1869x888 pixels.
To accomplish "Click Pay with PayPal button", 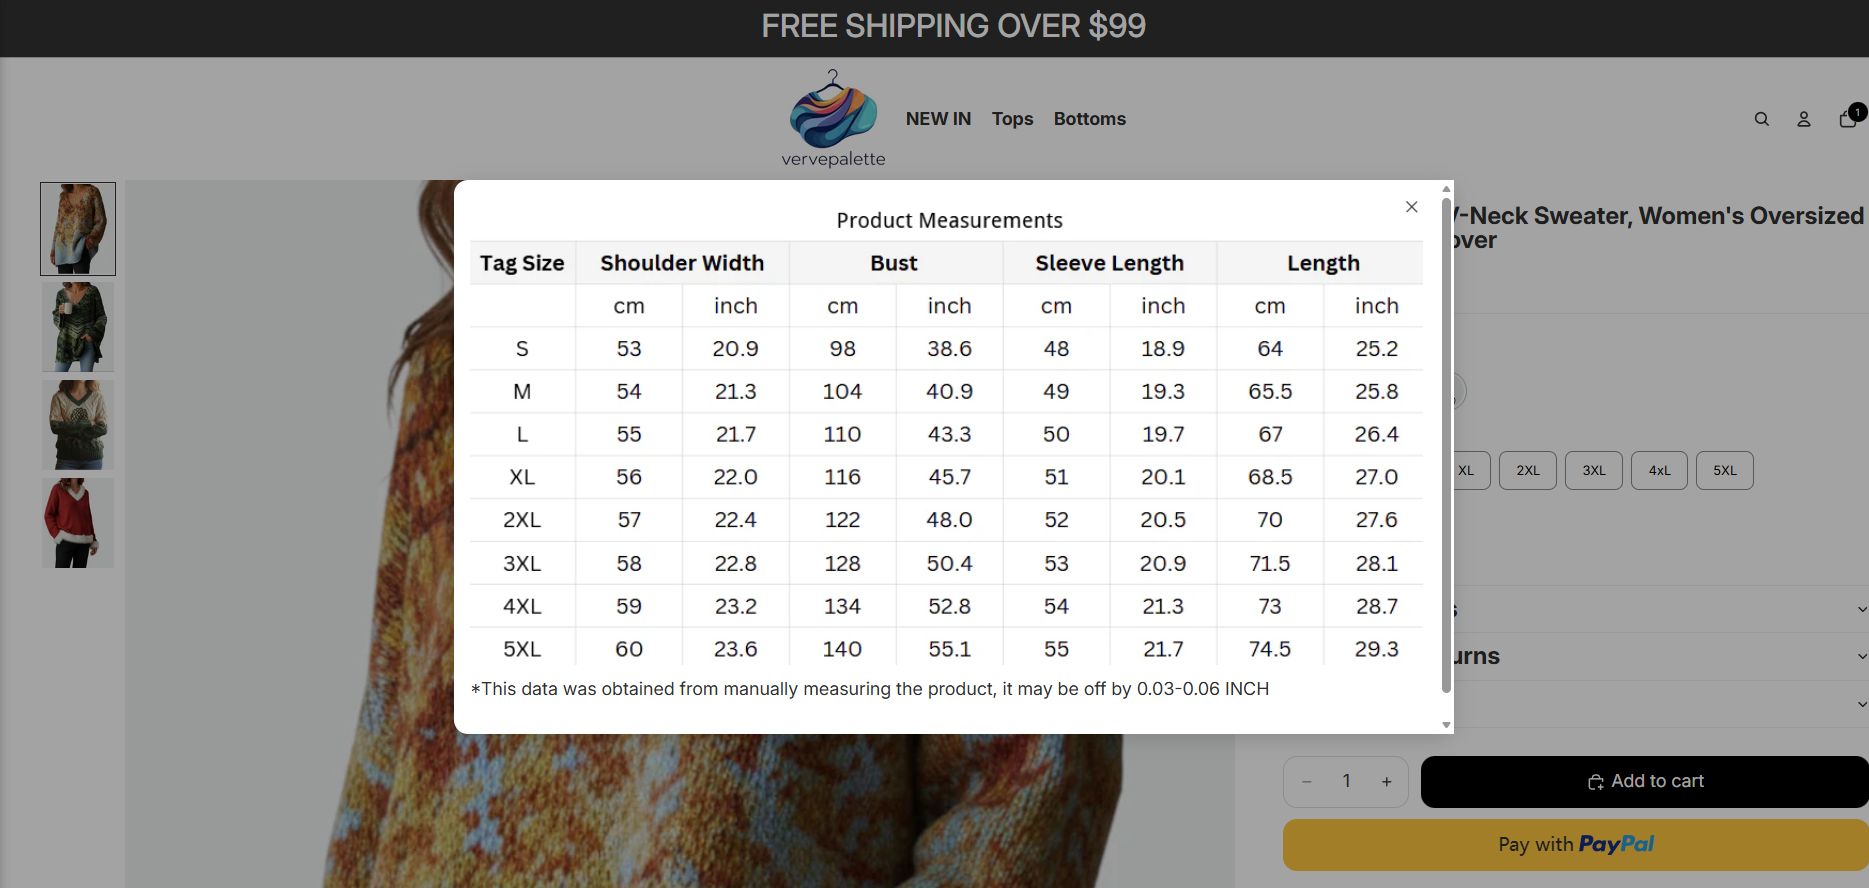I will 1575,845.
